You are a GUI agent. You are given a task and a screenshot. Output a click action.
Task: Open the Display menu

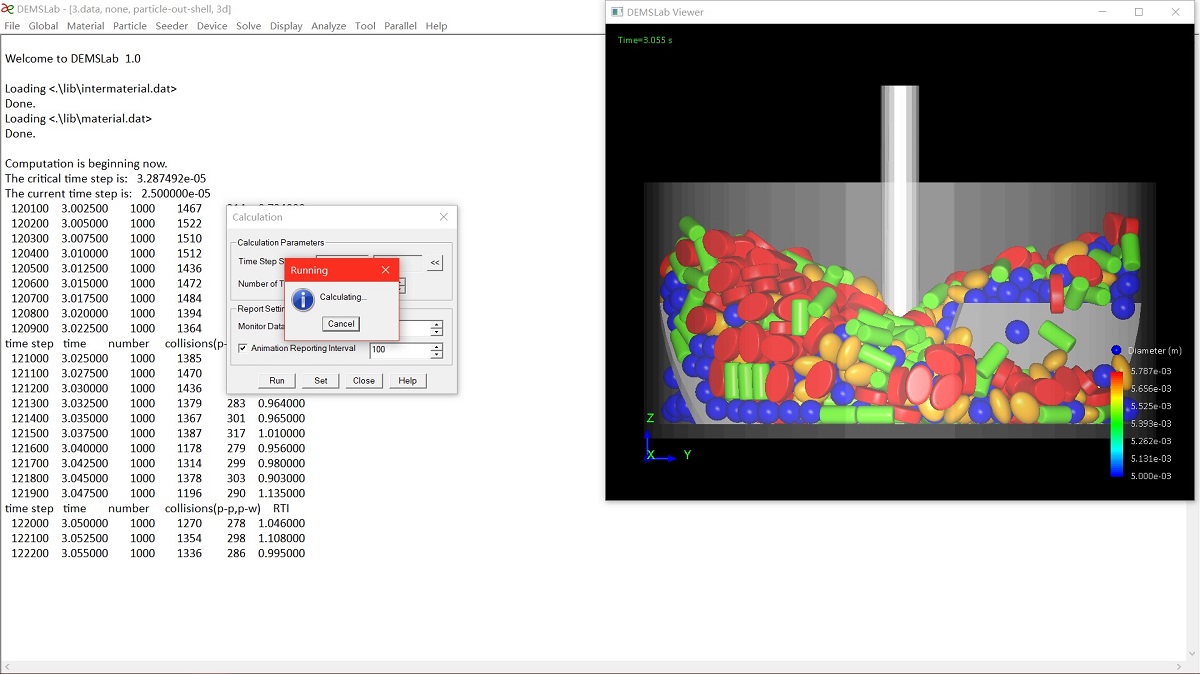click(286, 26)
